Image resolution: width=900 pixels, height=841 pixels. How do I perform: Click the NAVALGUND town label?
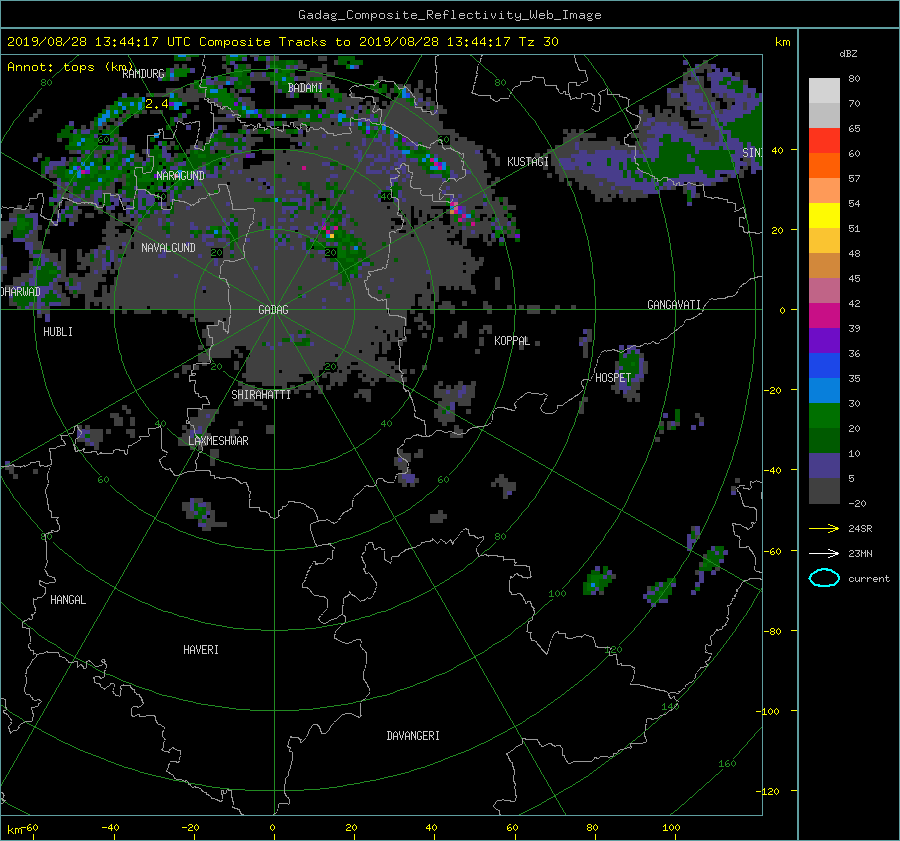[168, 247]
